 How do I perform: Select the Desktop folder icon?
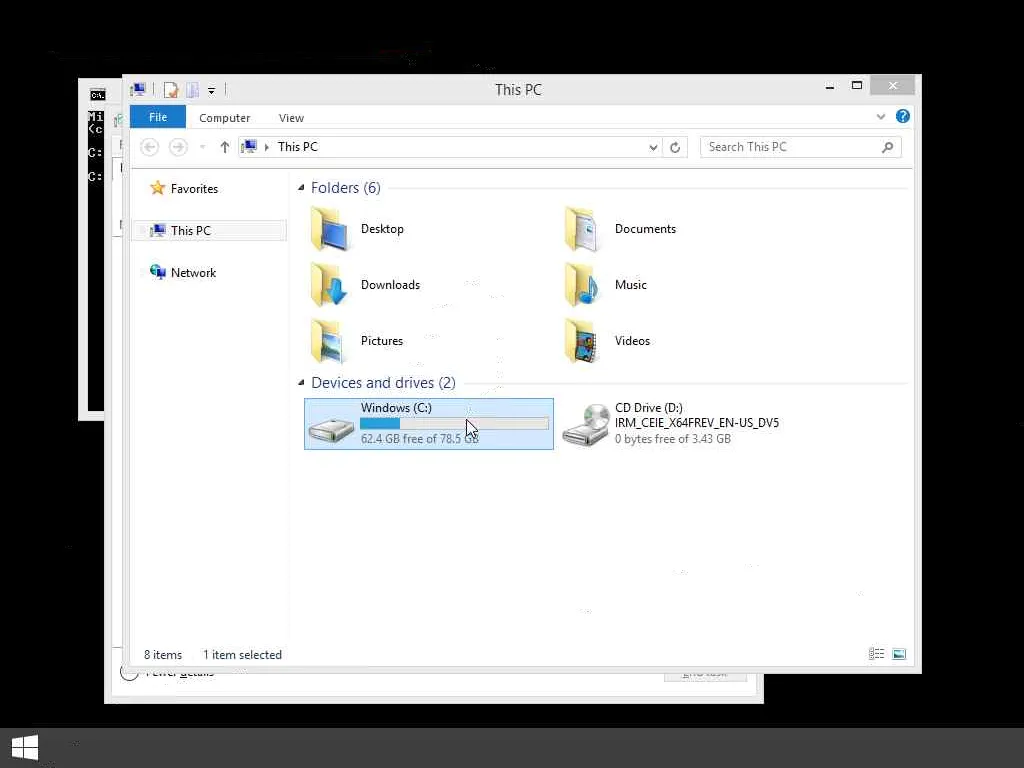click(x=329, y=229)
